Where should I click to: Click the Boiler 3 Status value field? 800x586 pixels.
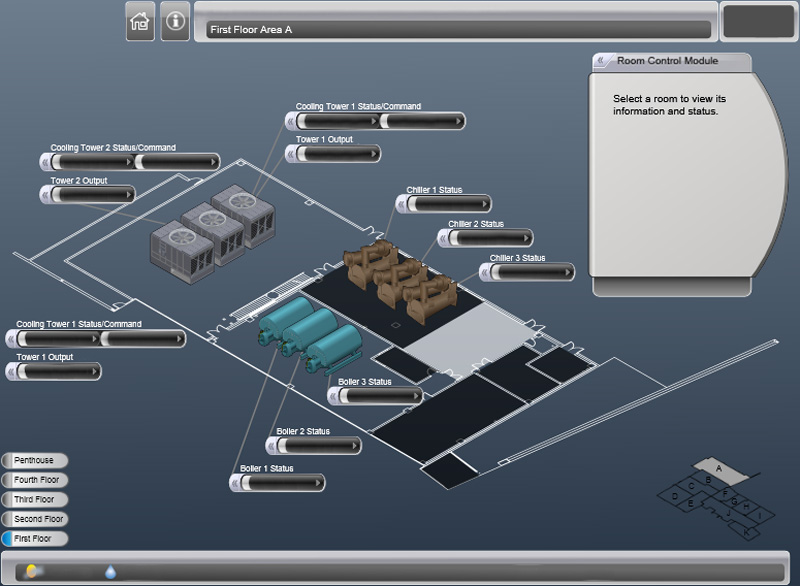380,396
